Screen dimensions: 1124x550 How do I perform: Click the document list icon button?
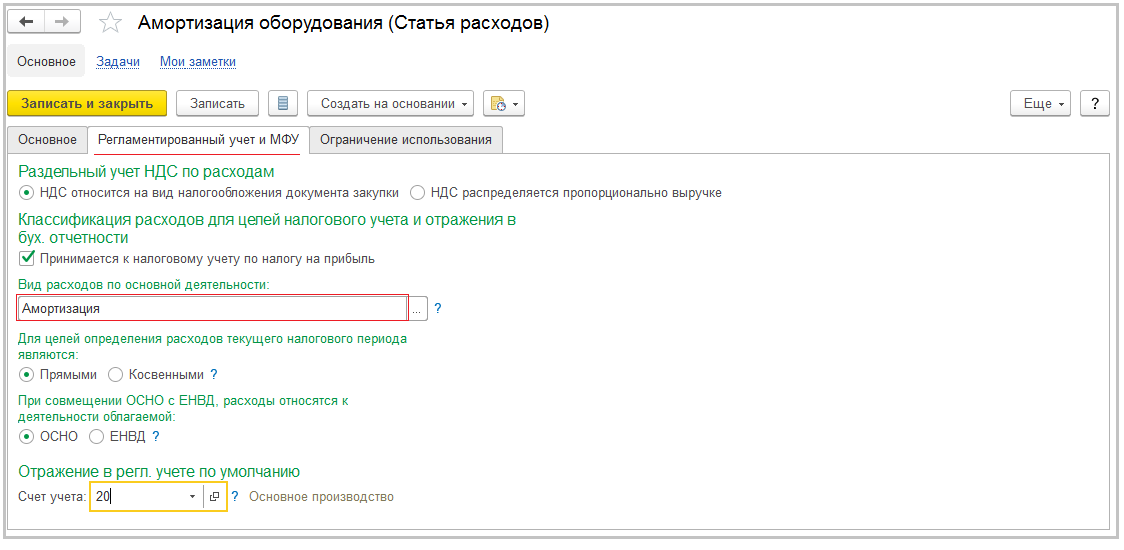(283, 103)
